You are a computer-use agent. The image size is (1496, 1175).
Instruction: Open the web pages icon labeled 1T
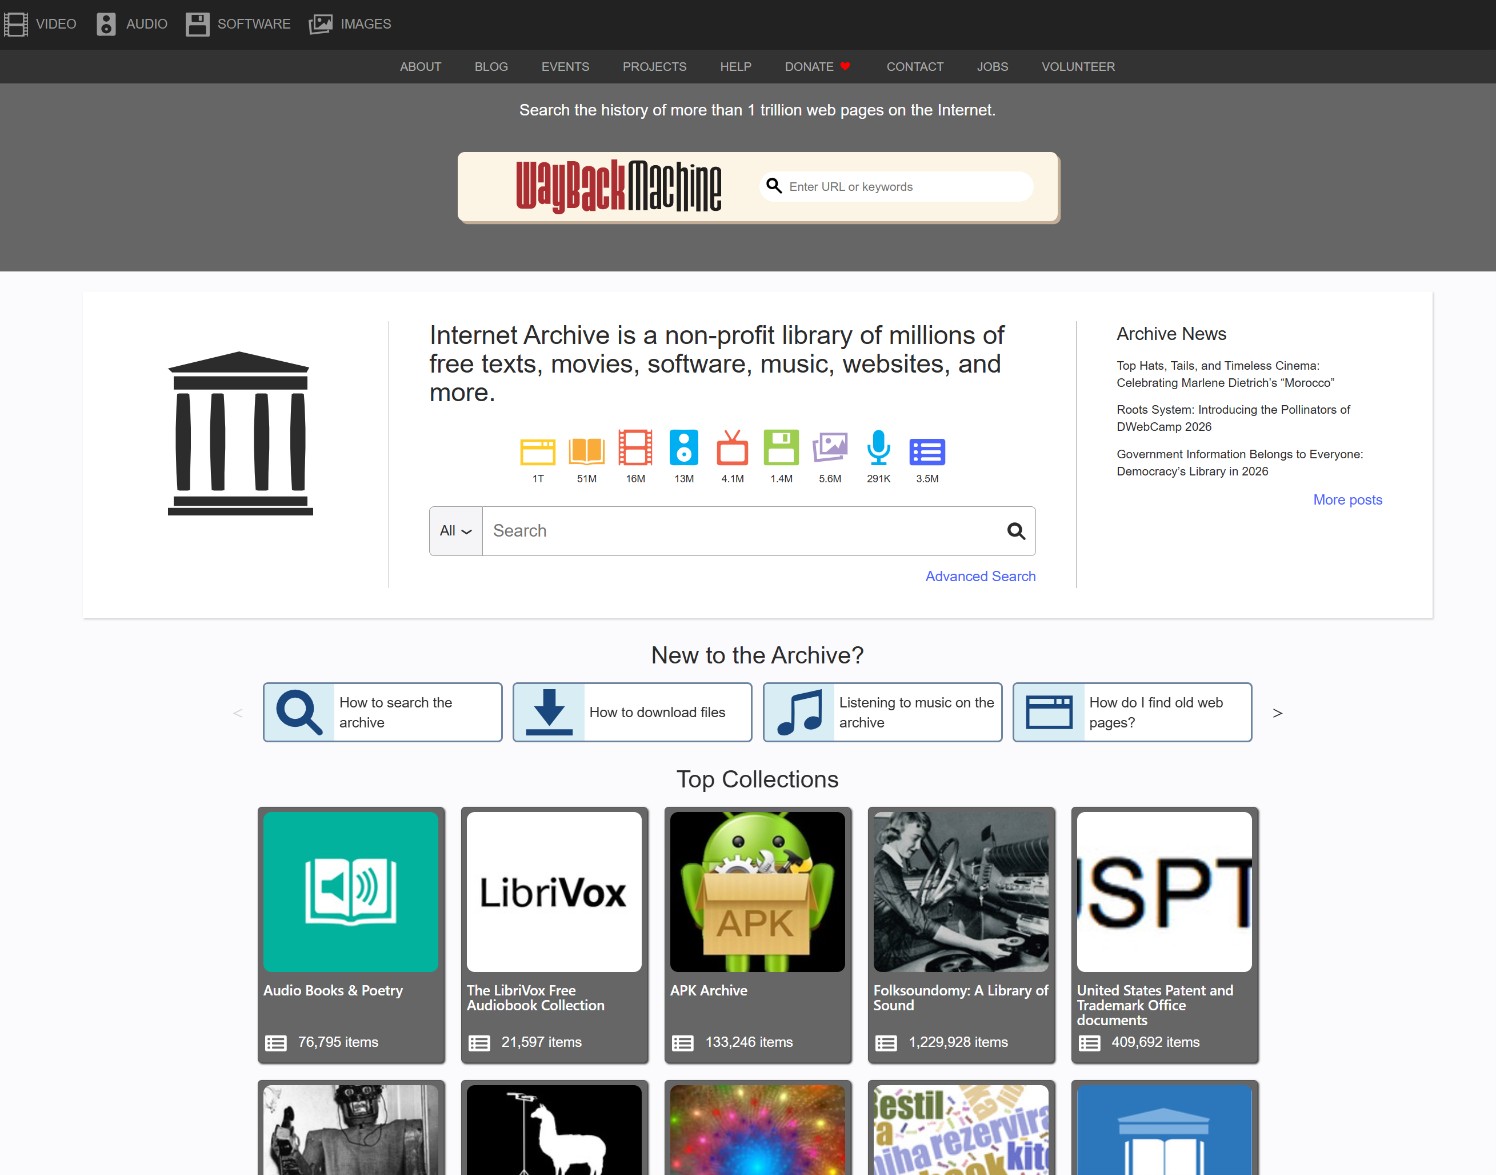tap(538, 451)
